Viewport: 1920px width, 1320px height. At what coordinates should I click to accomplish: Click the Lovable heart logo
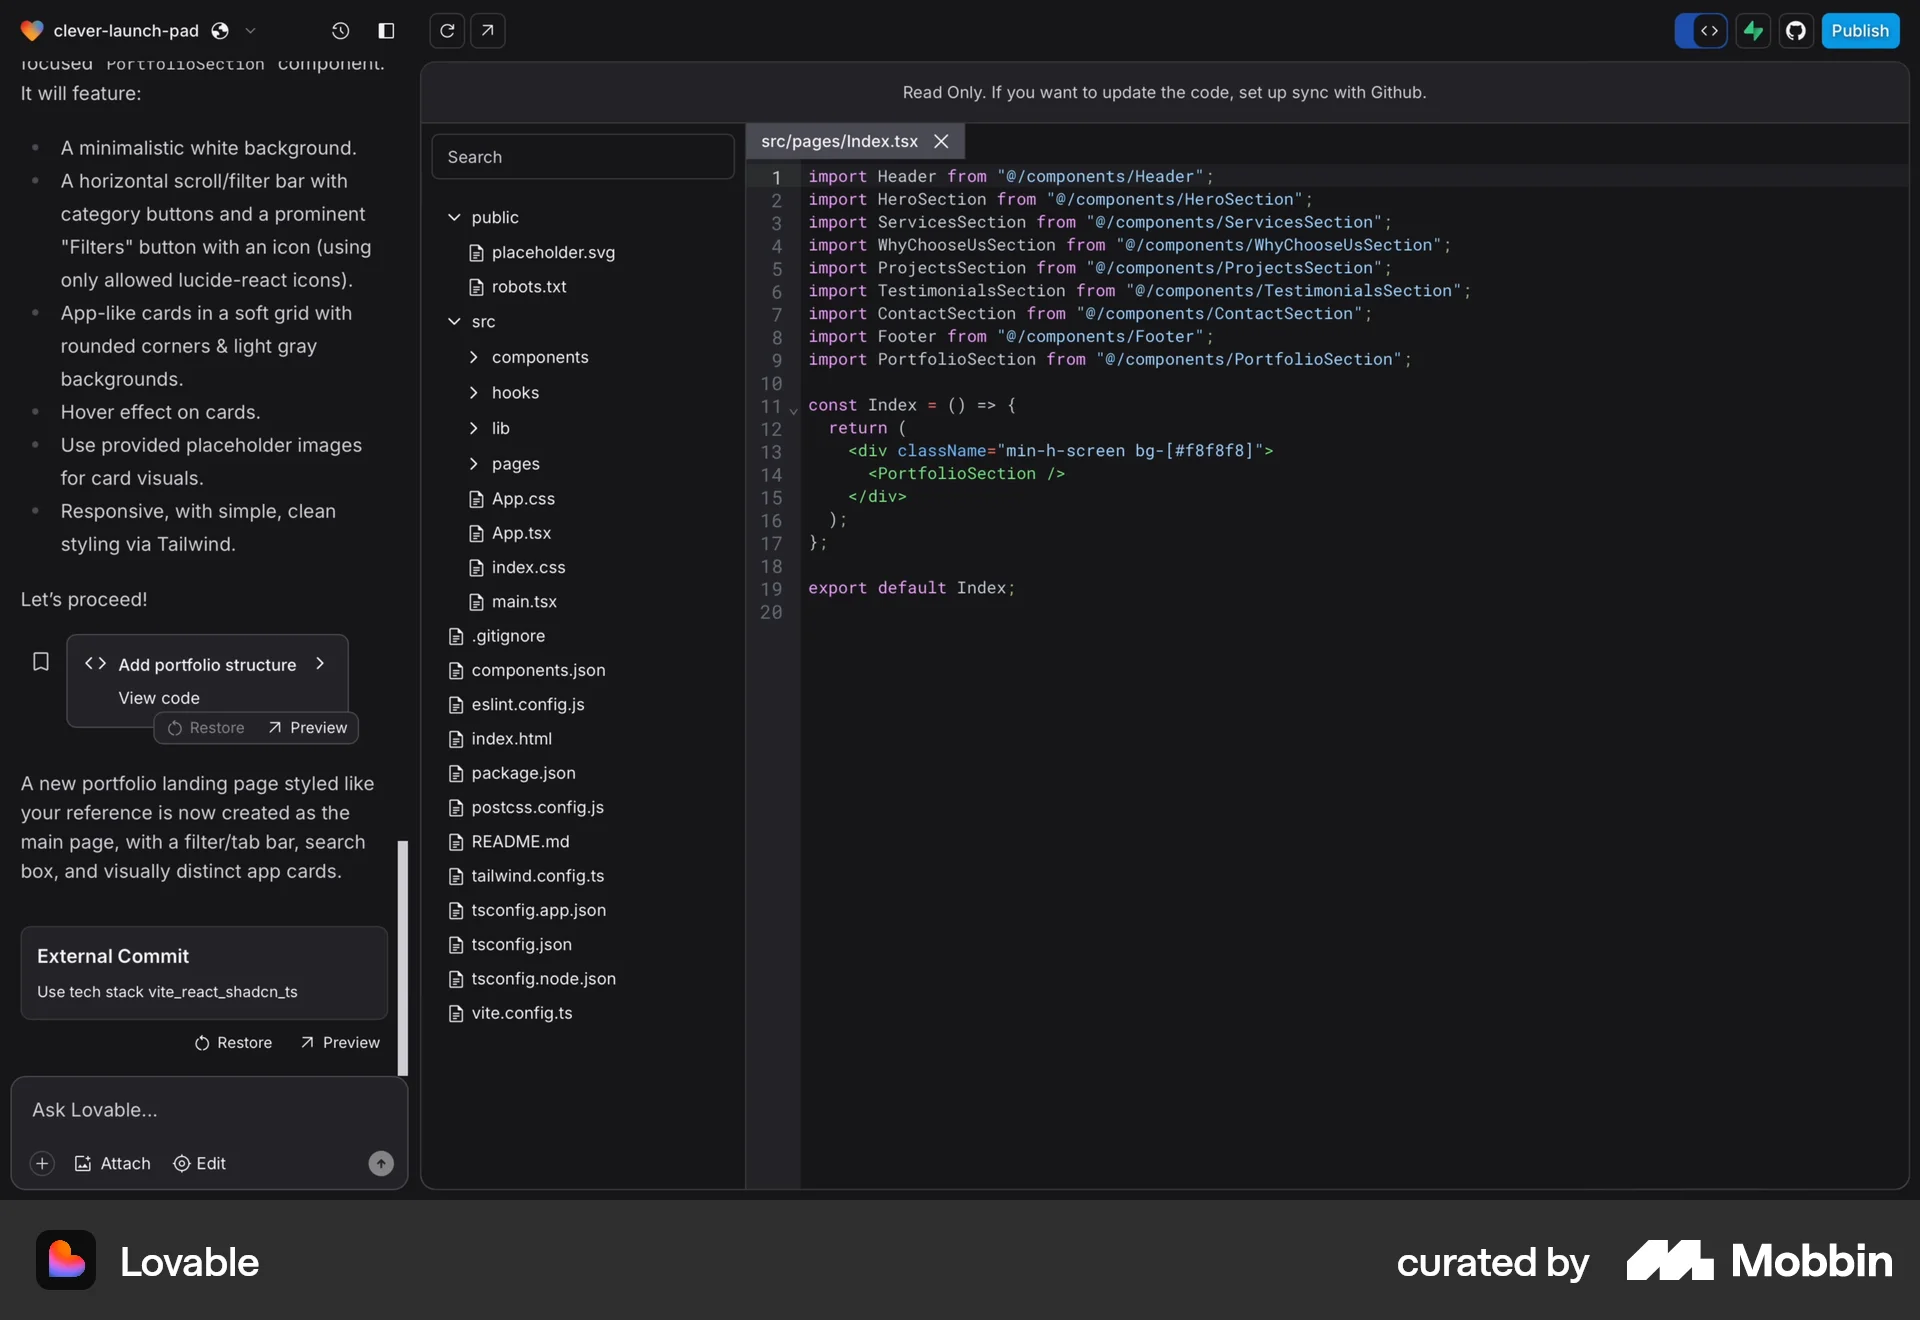(32, 30)
